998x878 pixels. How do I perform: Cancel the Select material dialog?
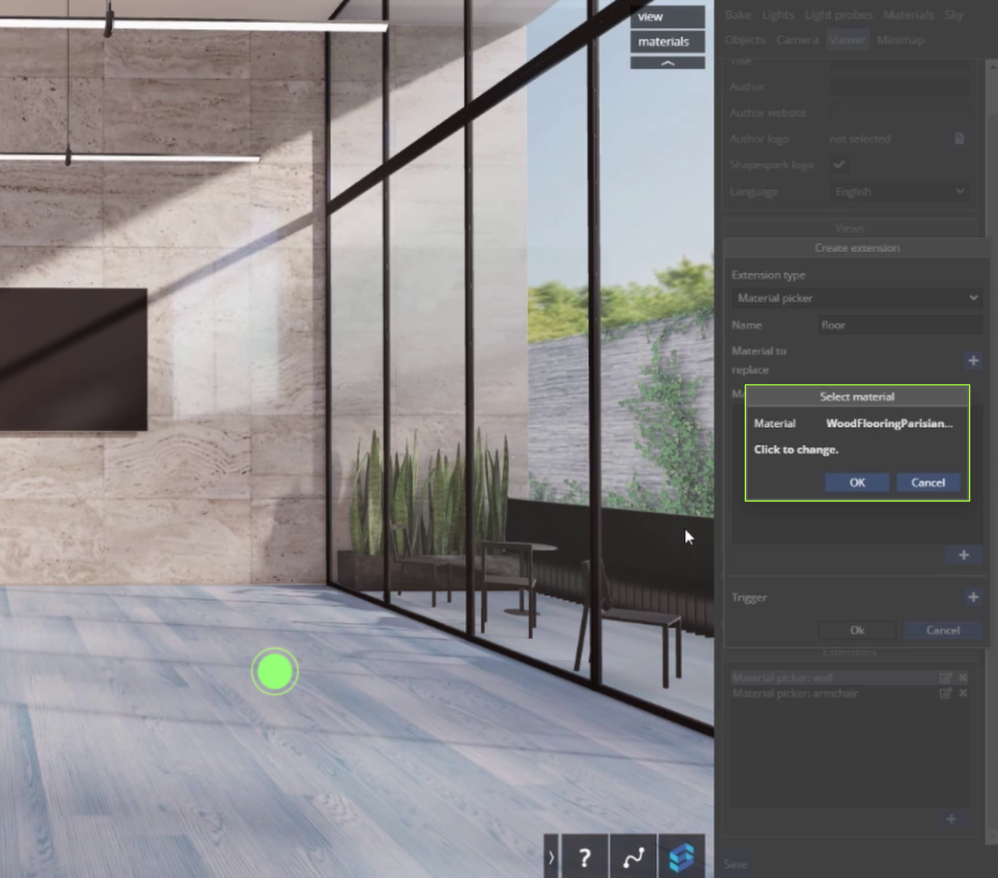click(928, 482)
